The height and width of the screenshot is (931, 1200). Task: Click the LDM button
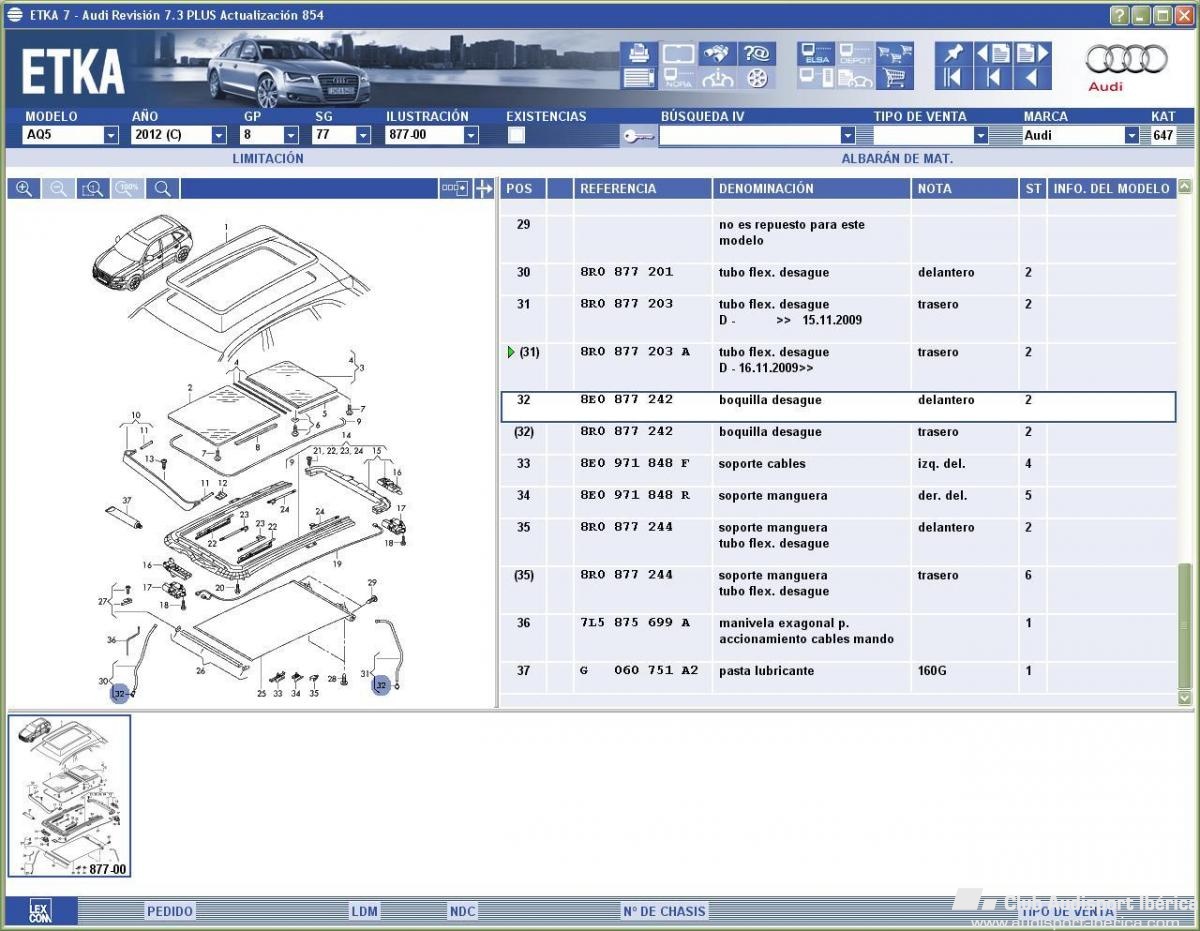click(364, 911)
